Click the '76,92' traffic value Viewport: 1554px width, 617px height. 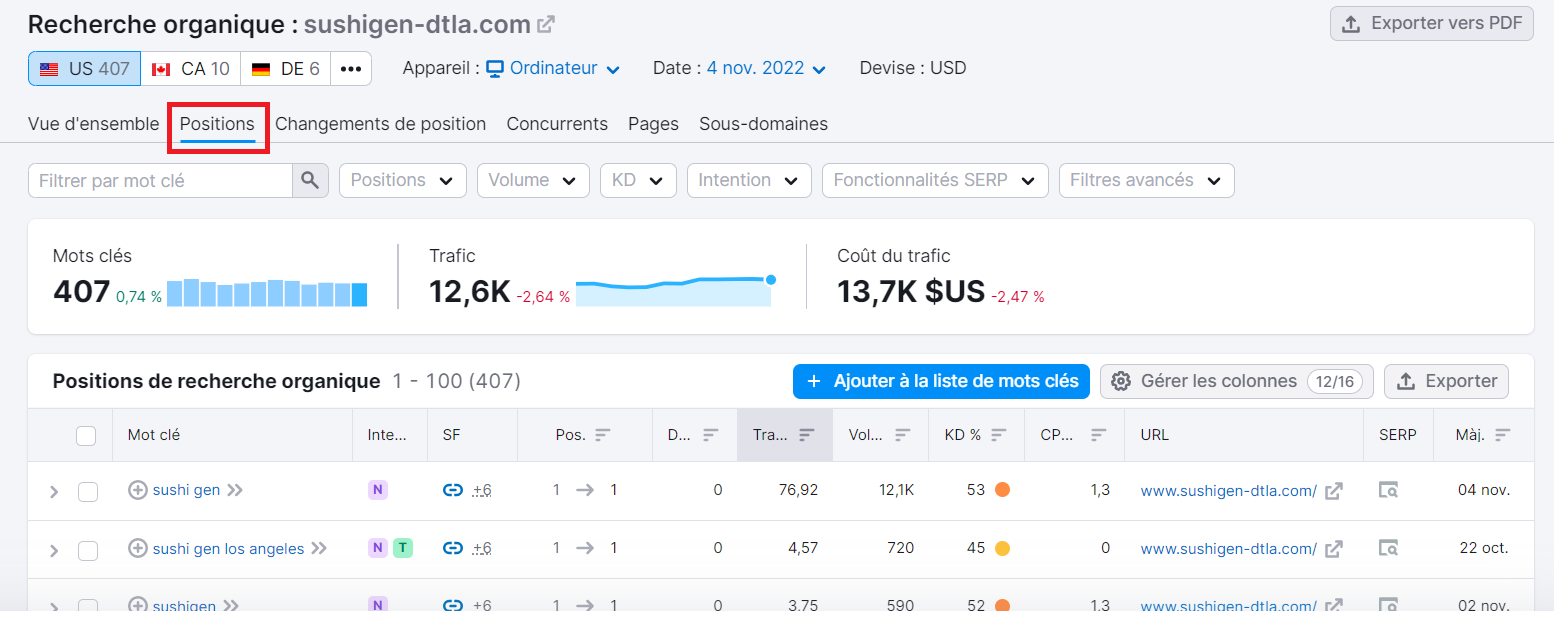pyautogui.click(x=797, y=490)
